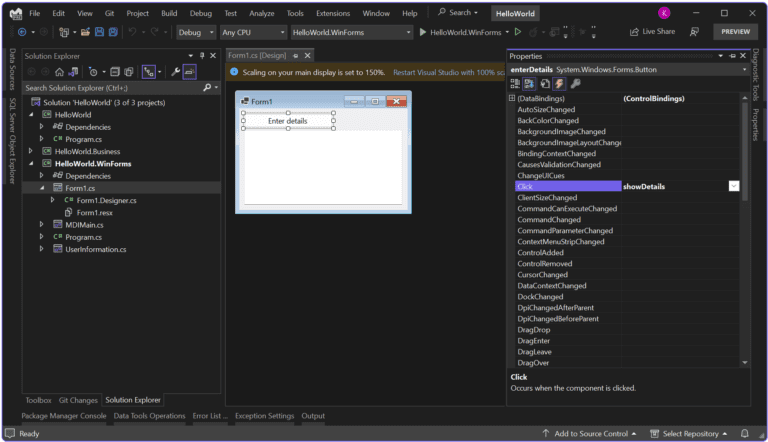Open the Package Manager Console tab
This screenshot has height=442, width=768.
64,416
